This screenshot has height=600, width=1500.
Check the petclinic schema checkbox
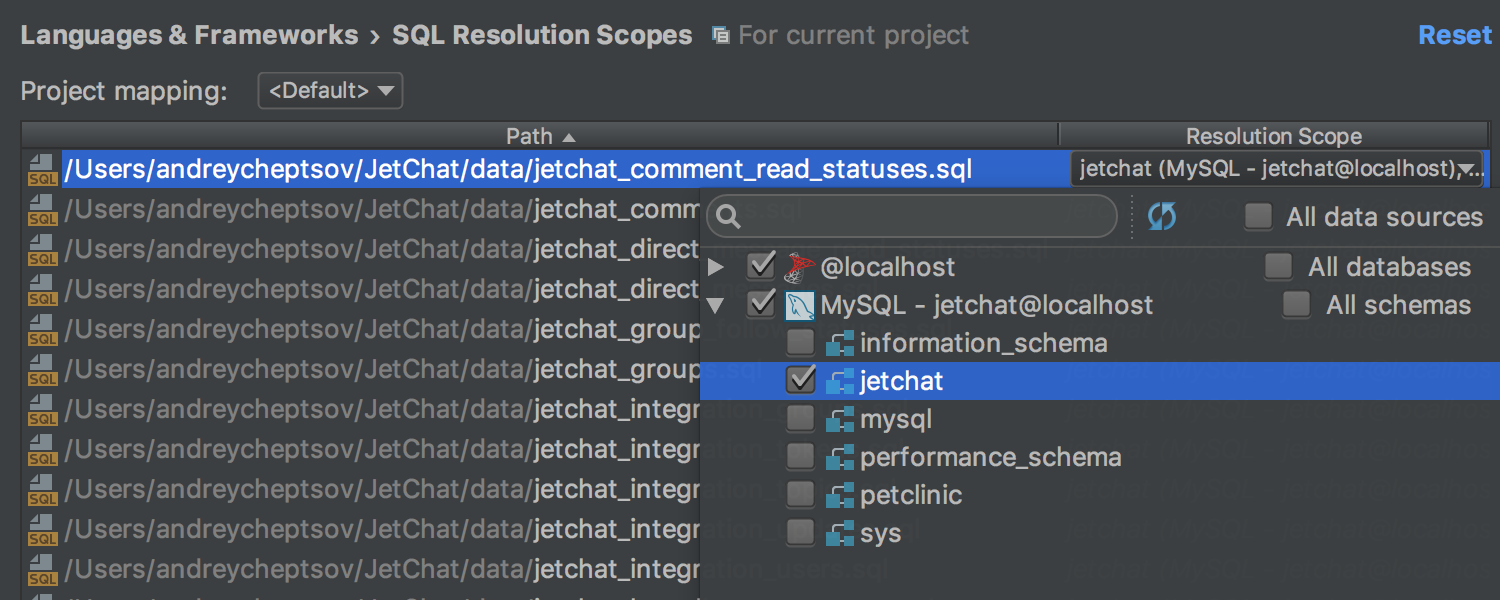tap(801, 495)
